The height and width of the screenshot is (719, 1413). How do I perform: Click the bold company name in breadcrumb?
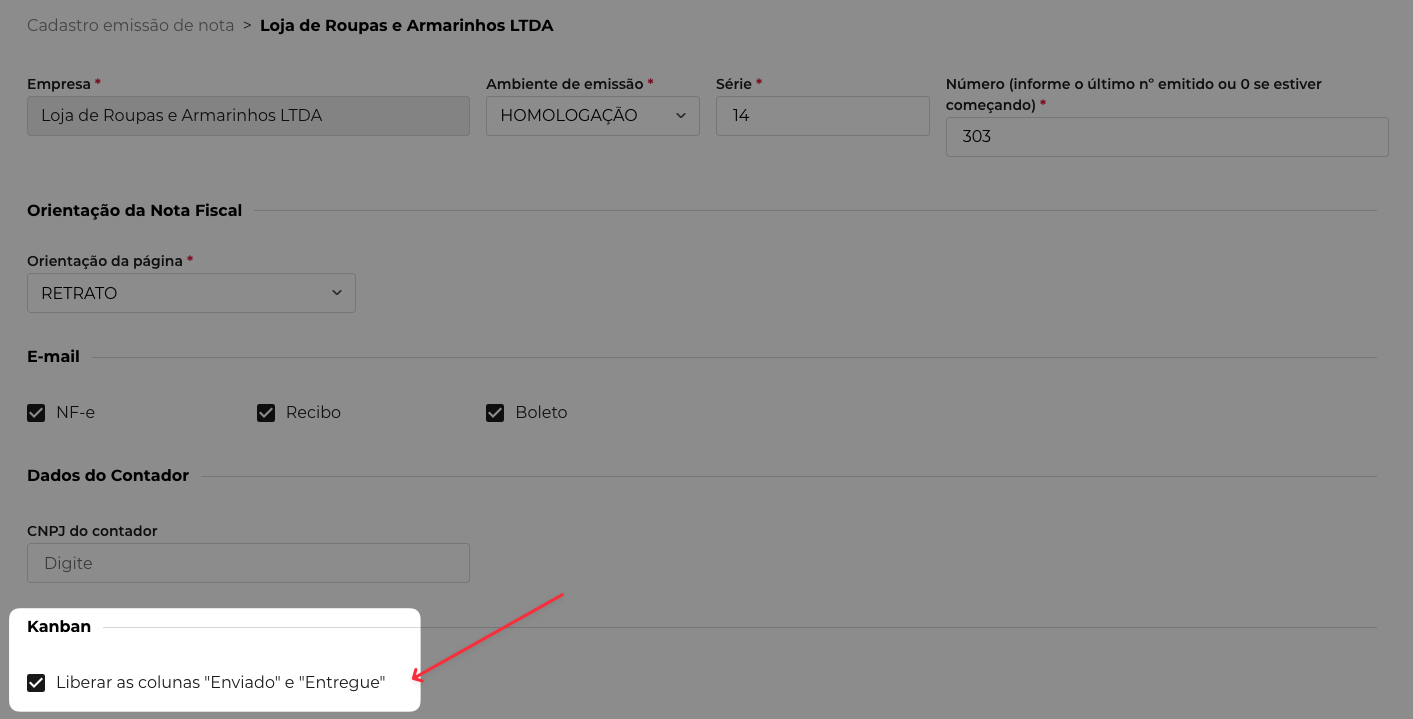[x=406, y=25]
